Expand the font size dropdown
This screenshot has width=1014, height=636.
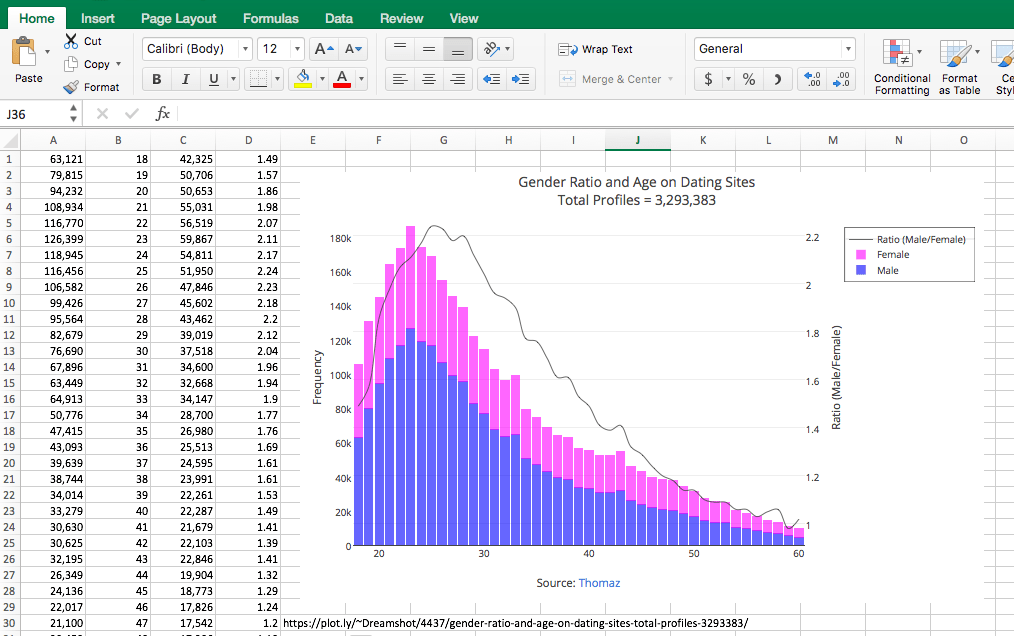click(297, 49)
